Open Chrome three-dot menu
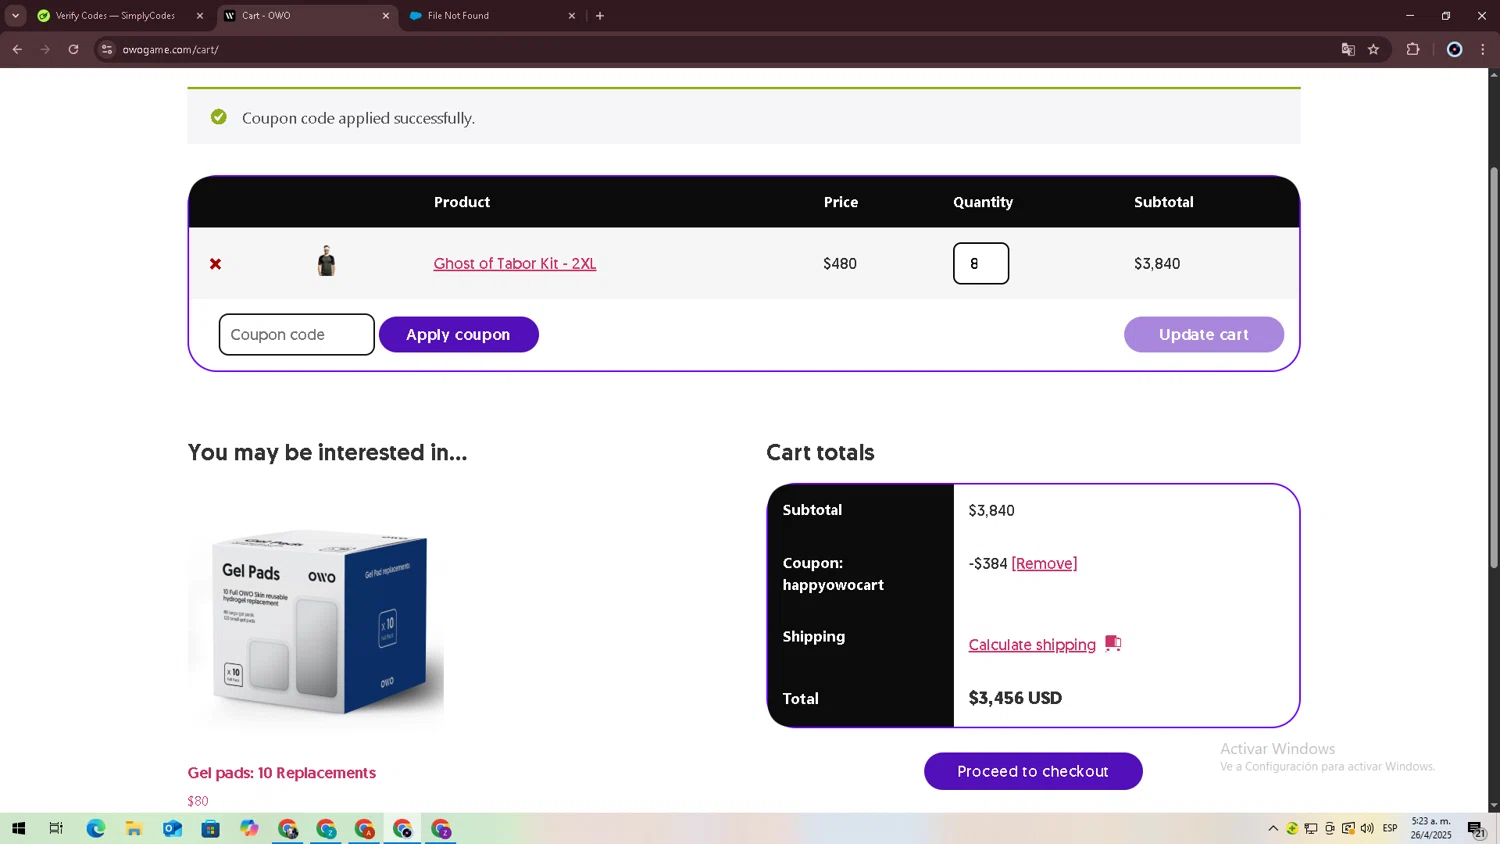Image resolution: width=1500 pixels, height=844 pixels. point(1483,49)
